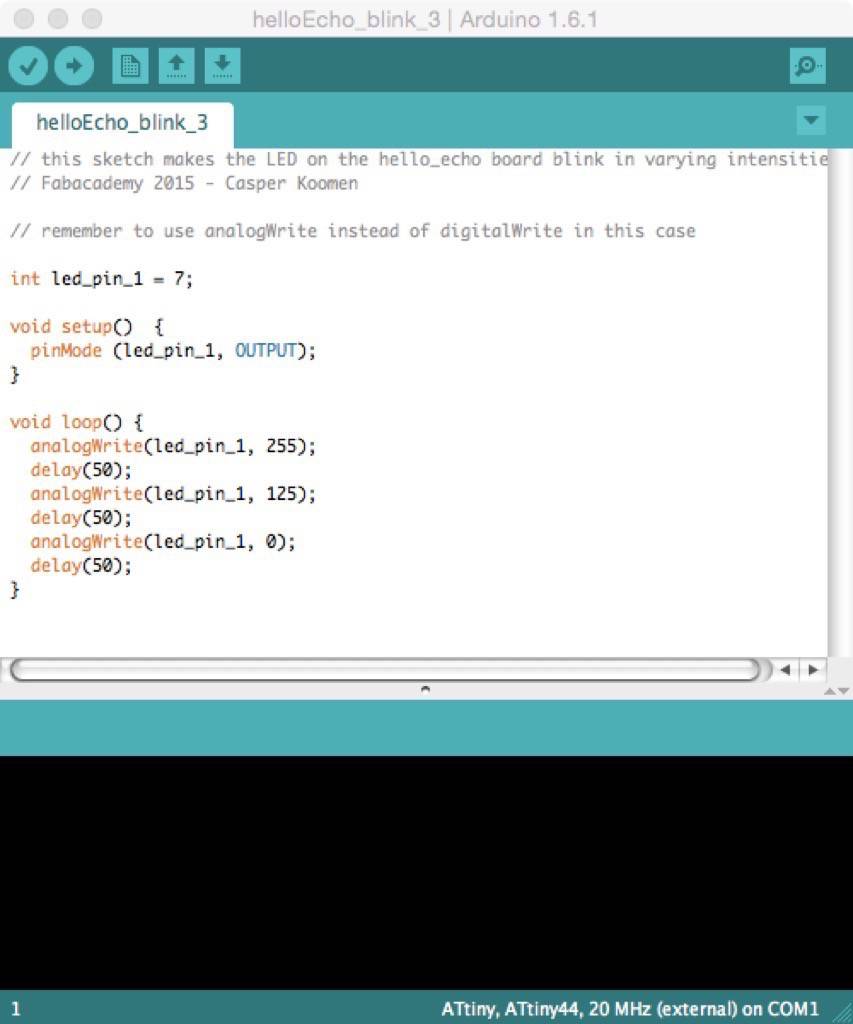Open the Serial Monitor magnifier icon
The height and width of the screenshot is (1024, 853).
807,65
